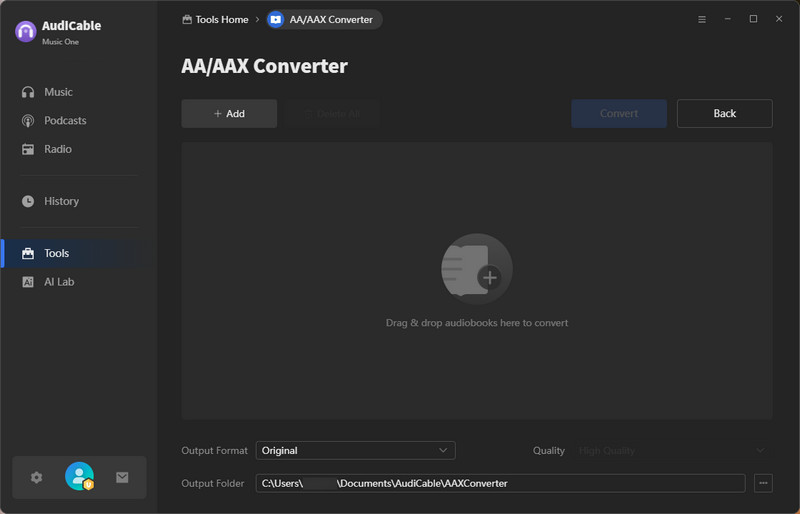Viewport: 800px width, 514px height.
Task: Click the Convert button
Action: point(619,113)
